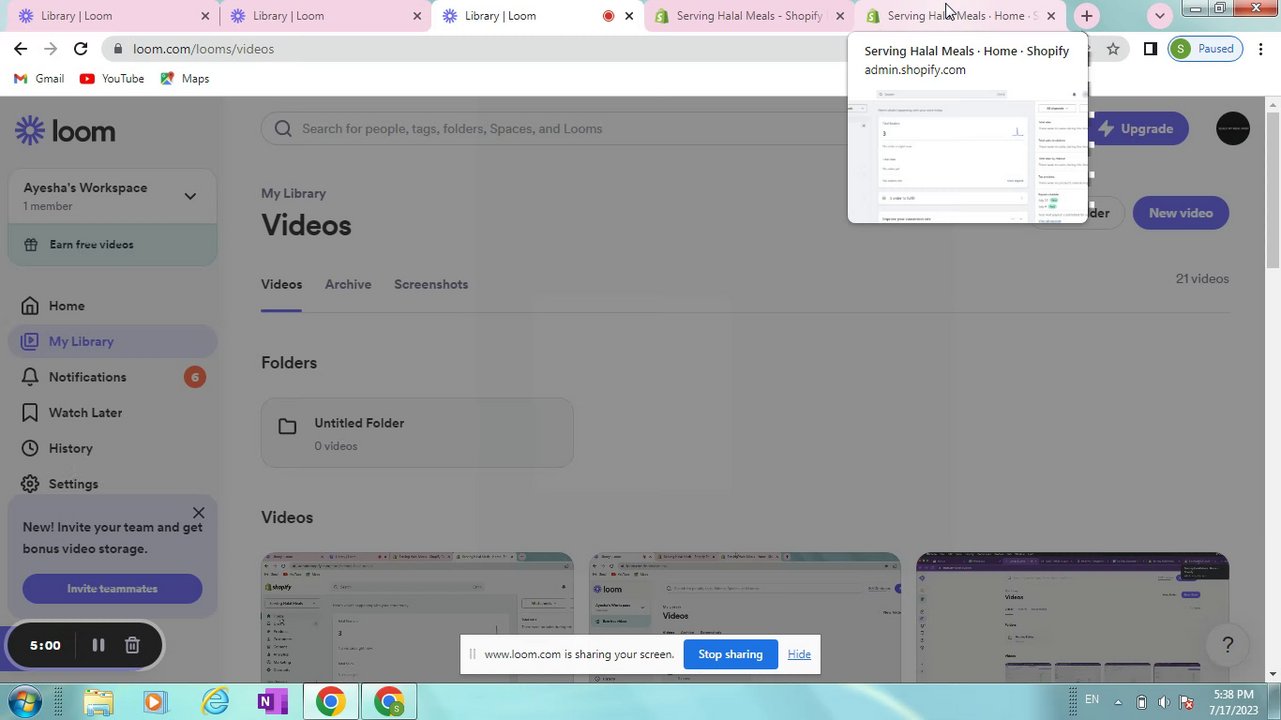Start a New video

pos(1181,213)
